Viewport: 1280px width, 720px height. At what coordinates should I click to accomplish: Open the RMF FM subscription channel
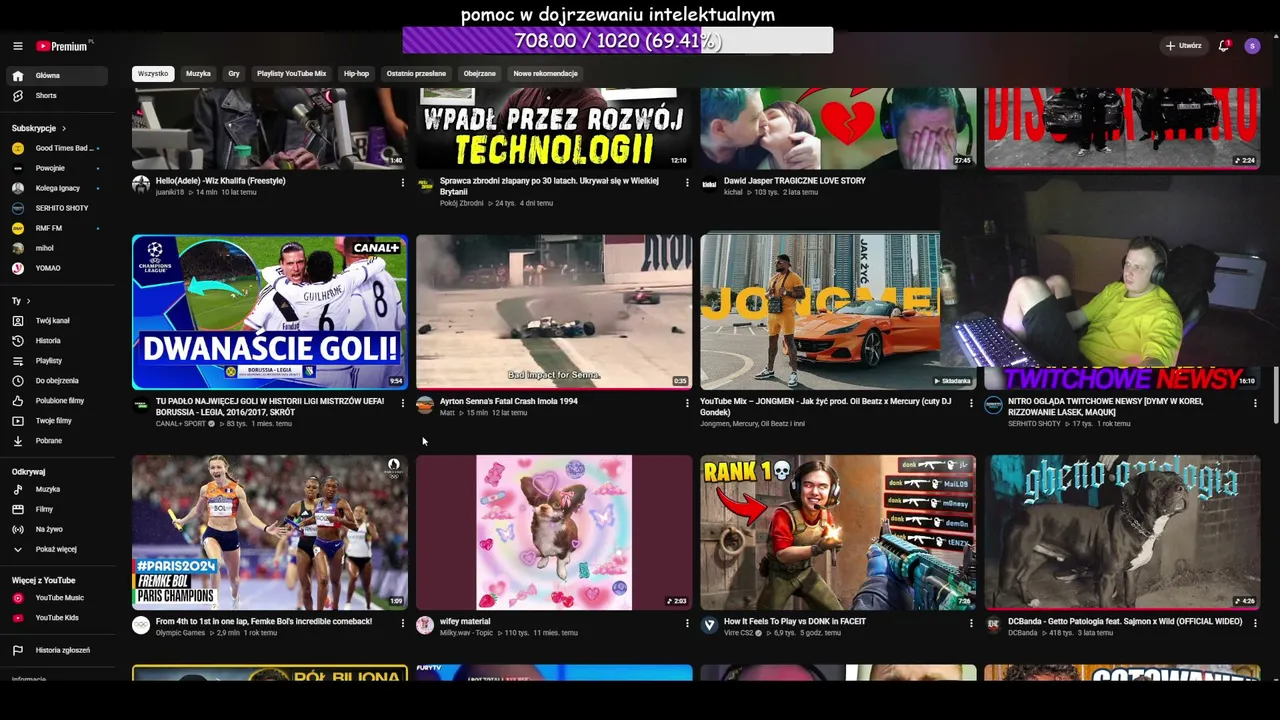(x=59, y=228)
